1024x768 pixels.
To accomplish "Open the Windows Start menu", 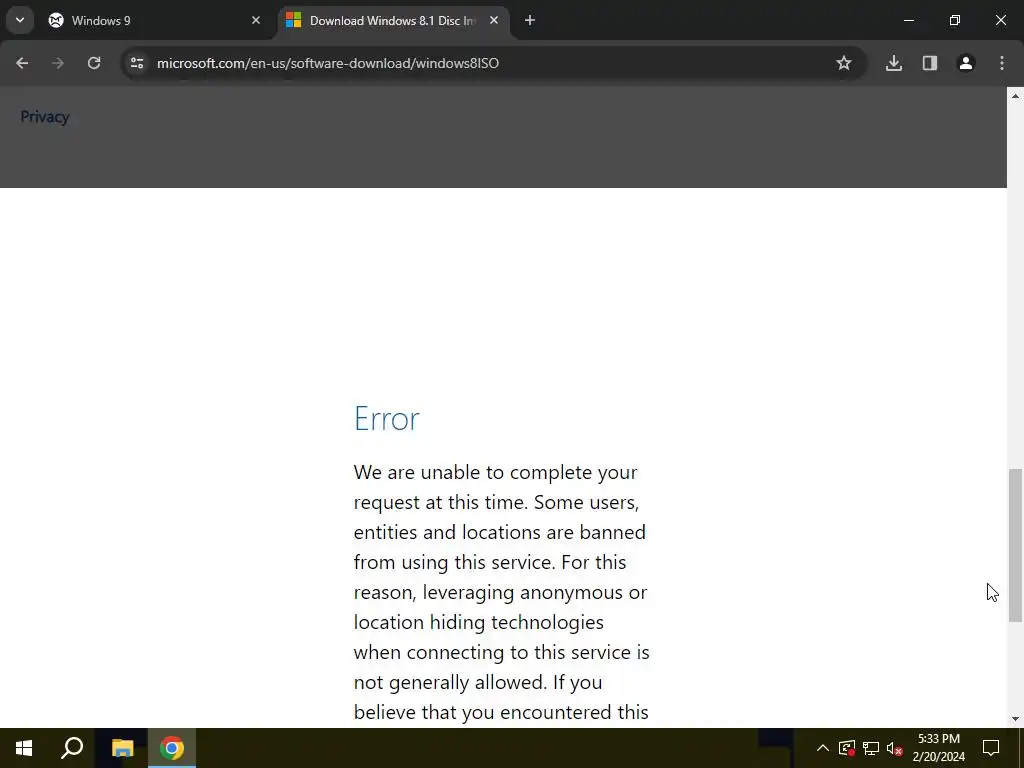I will pos(24,748).
